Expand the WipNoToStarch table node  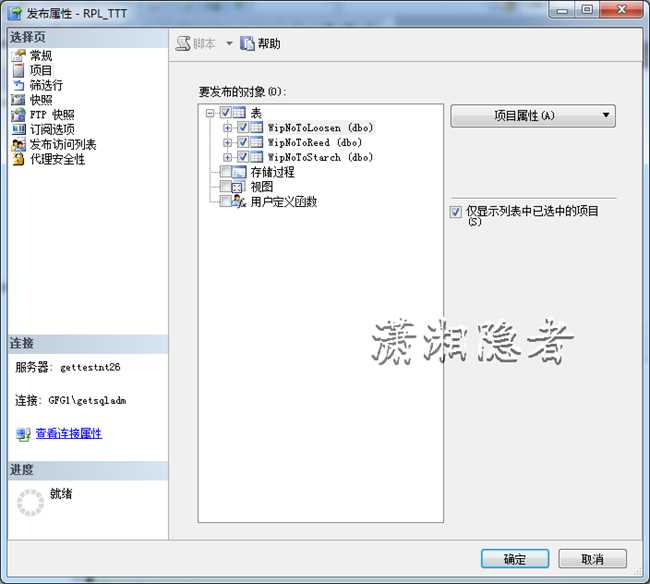227,158
